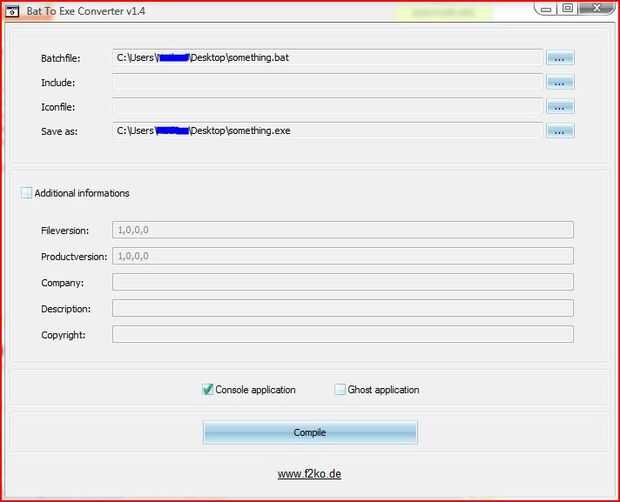
Task: Open the www.f2ko.de link
Action: pos(310,474)
